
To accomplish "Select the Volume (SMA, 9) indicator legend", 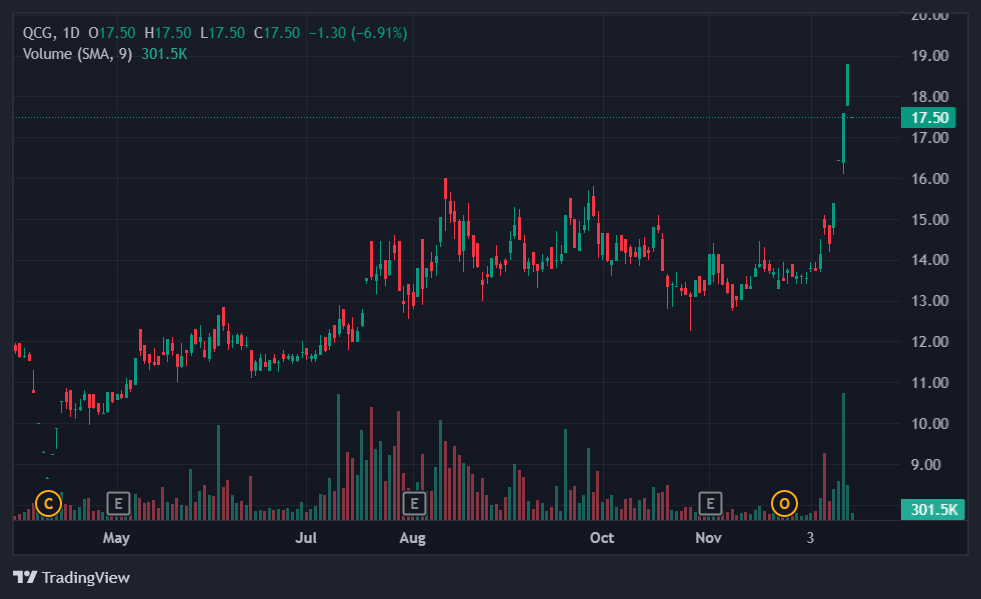I will tap(78, 54).
